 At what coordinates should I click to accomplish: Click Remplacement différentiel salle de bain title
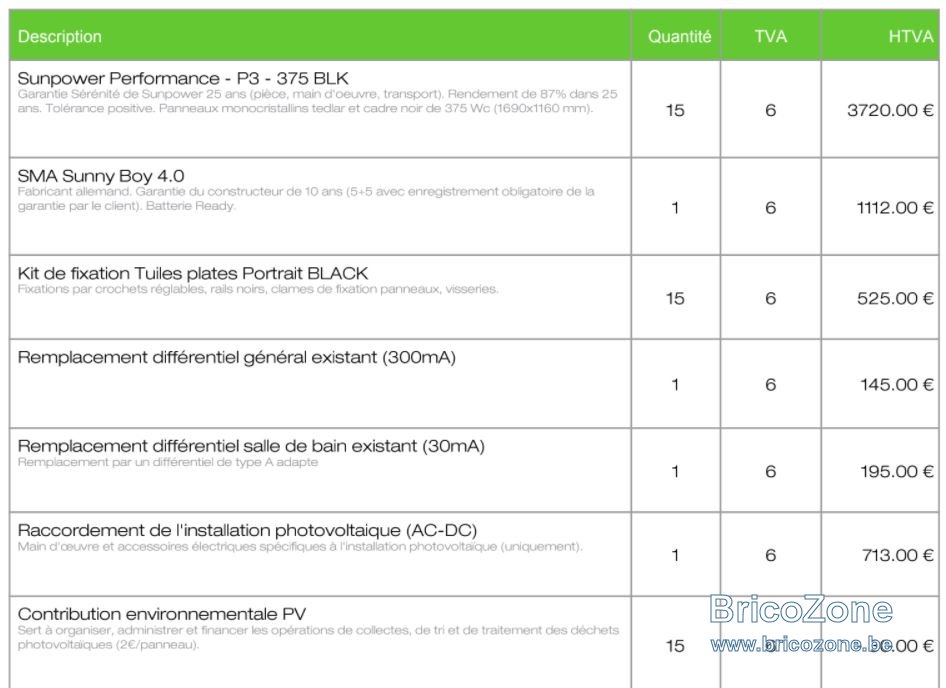(x=251, y=446)
